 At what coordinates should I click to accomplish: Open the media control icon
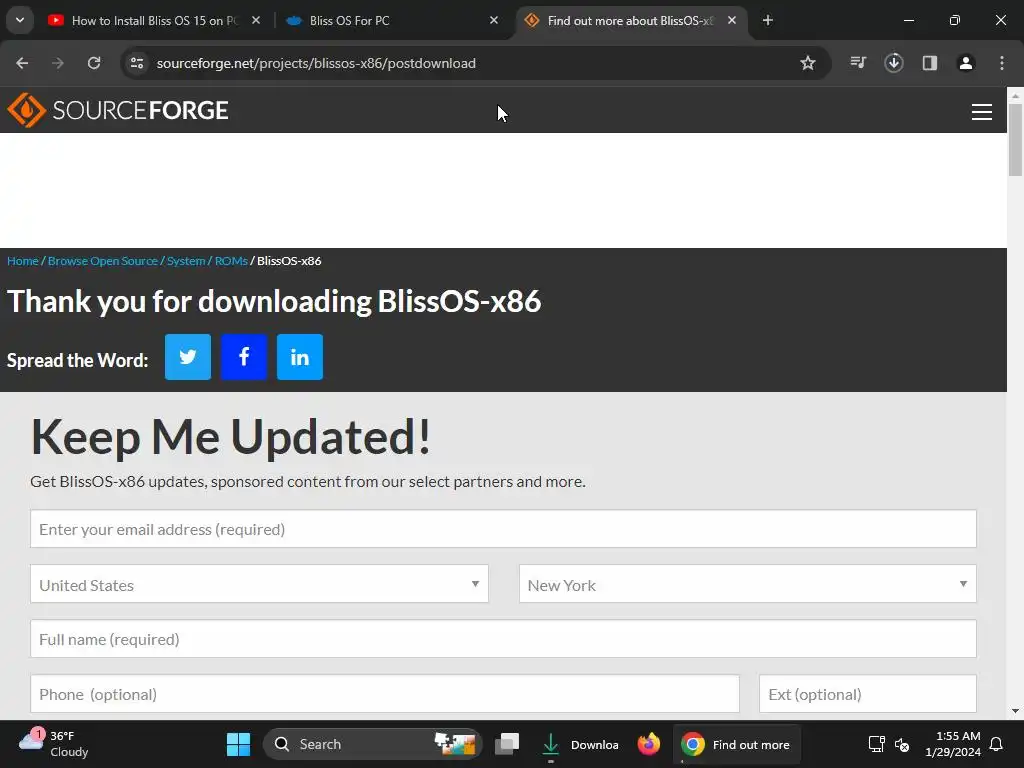click(x=858, y=63)
